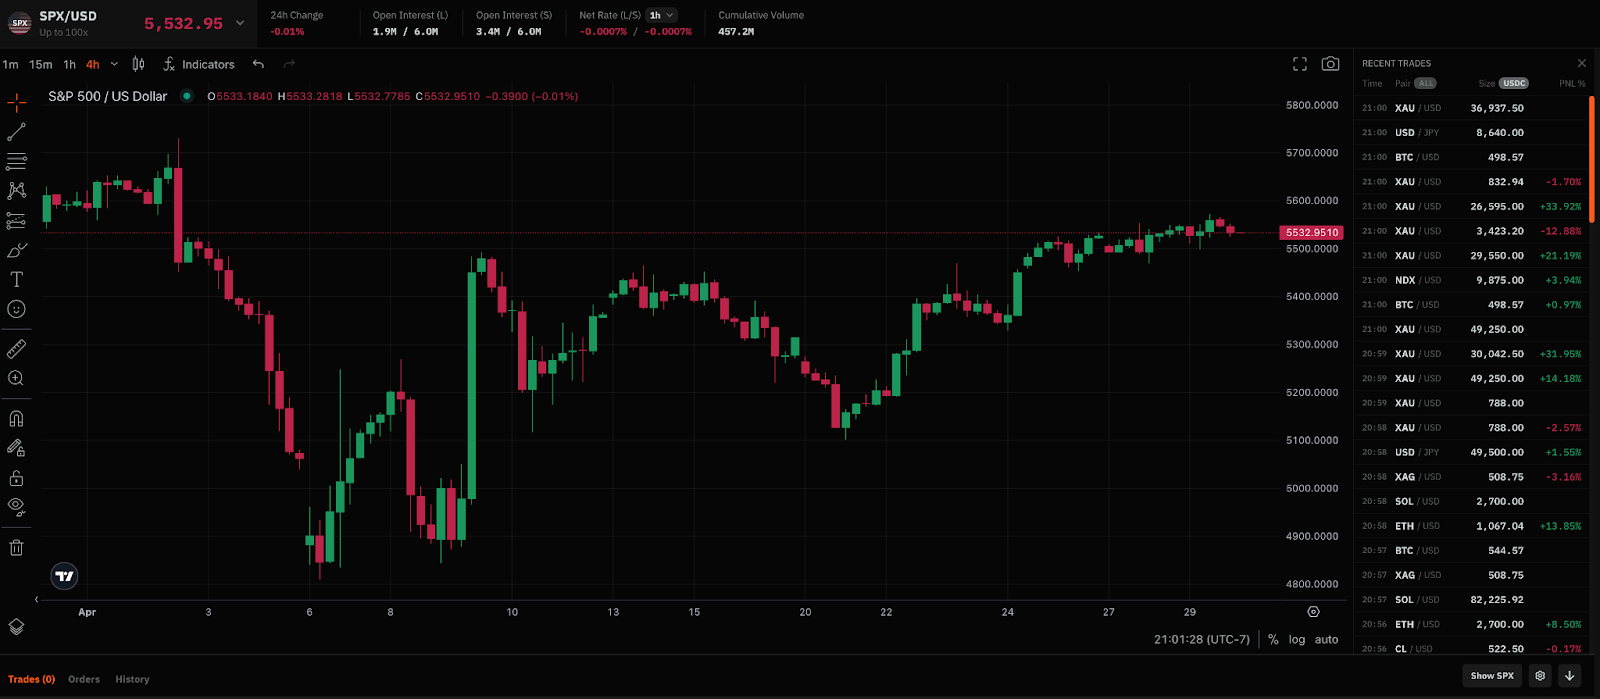The image size is (1600, 699).
Task: Click the CL/USD 522.50 trade row
Action: (1471, 648)
